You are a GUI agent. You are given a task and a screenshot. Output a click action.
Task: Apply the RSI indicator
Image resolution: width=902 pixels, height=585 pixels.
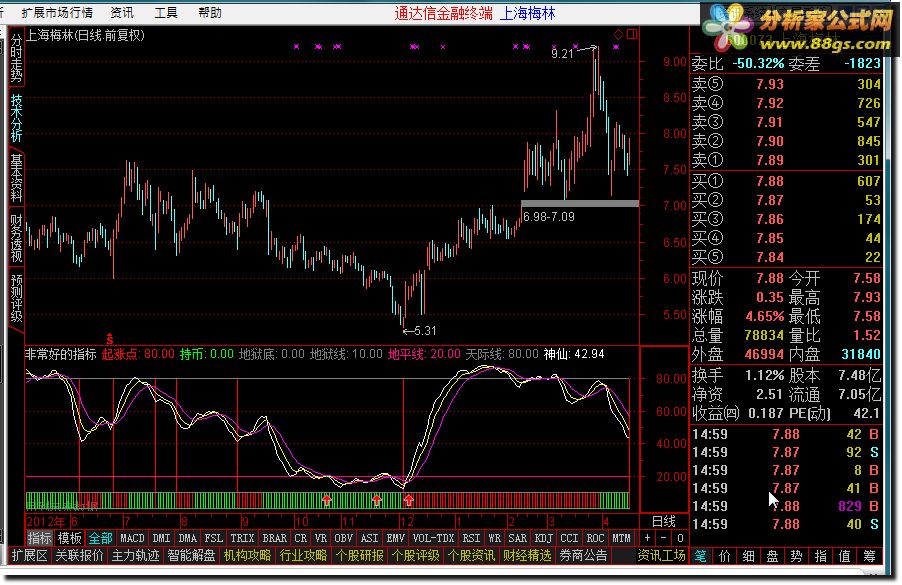(x=471, y=538)
